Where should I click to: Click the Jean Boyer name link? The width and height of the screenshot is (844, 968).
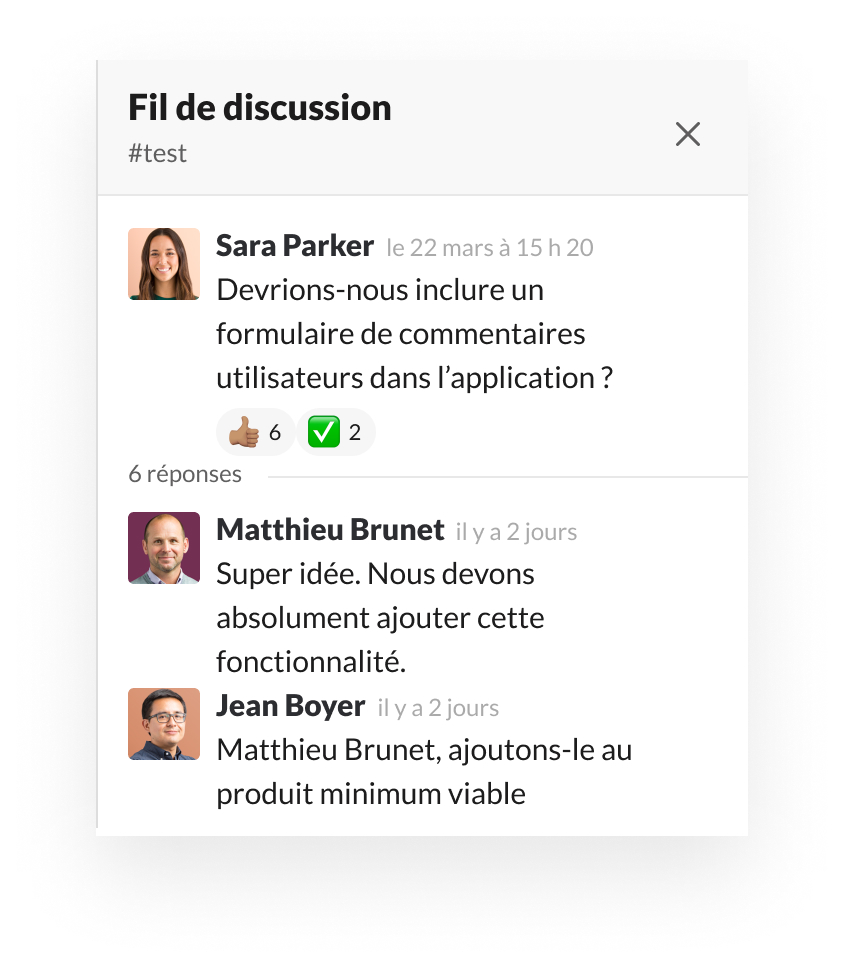click(290, 706)
